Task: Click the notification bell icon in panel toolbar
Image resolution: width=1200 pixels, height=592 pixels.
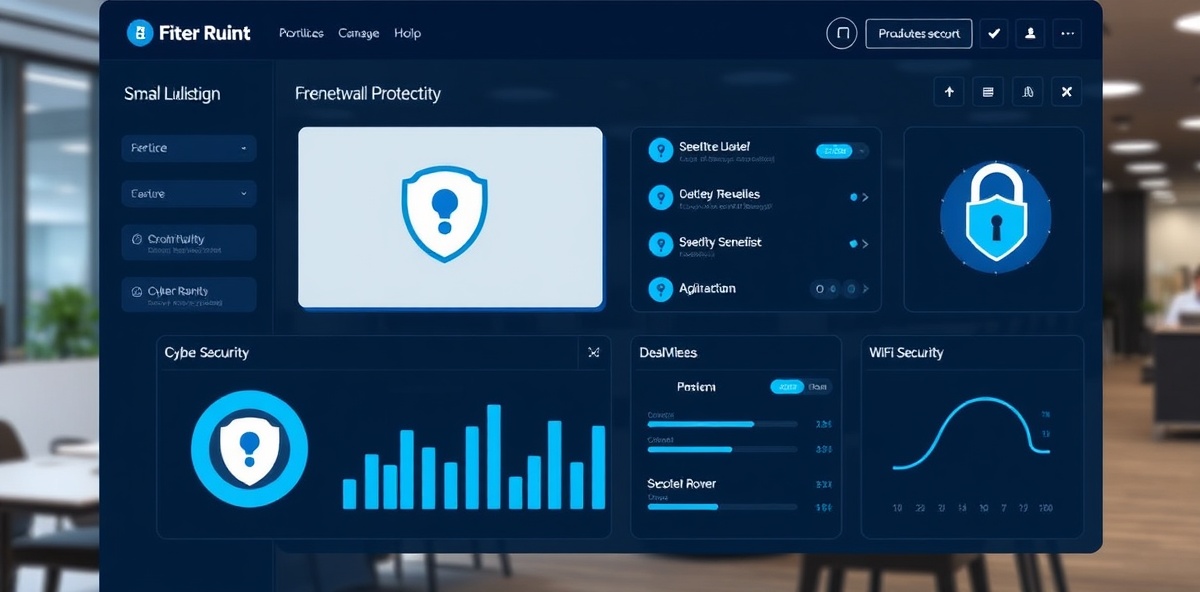Action: point(1027,92)
